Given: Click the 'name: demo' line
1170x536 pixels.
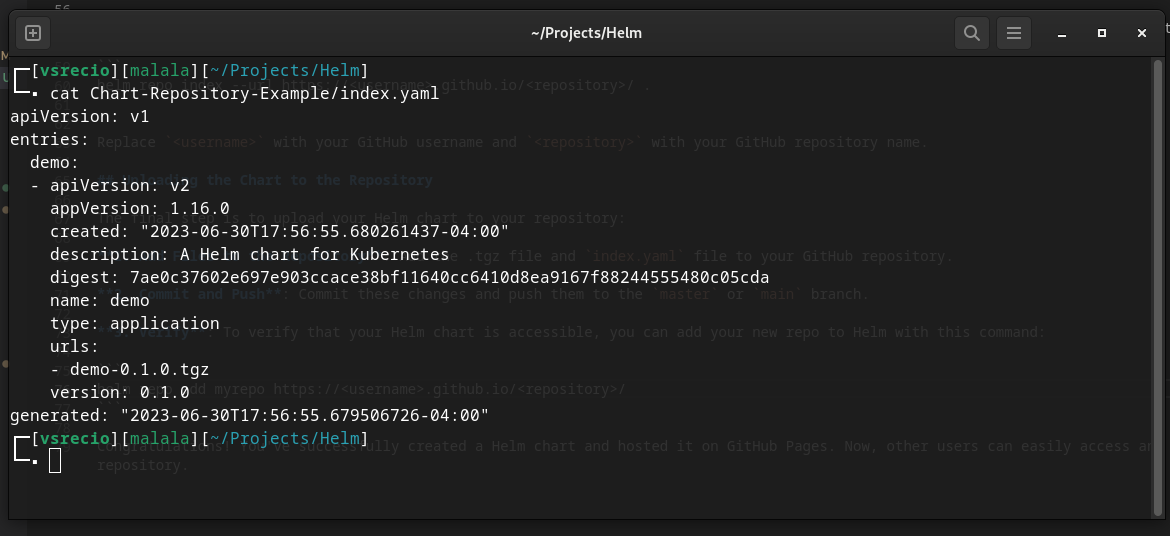Looking at the screenshot, I should pyautogui.click(x=100, y=301).
